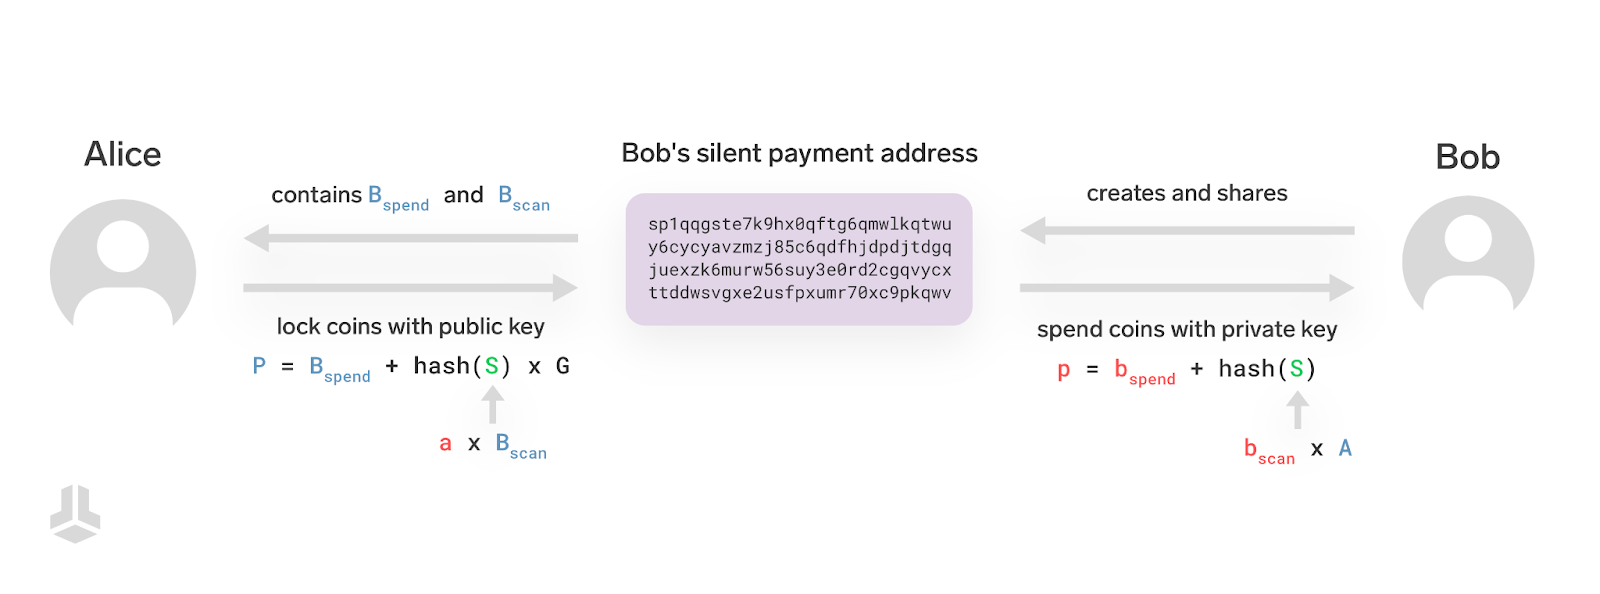This screenshot has height=594, width=1600.
Task: Click "spend coins with private key" caption
Action: click(x=1187, y=329)
